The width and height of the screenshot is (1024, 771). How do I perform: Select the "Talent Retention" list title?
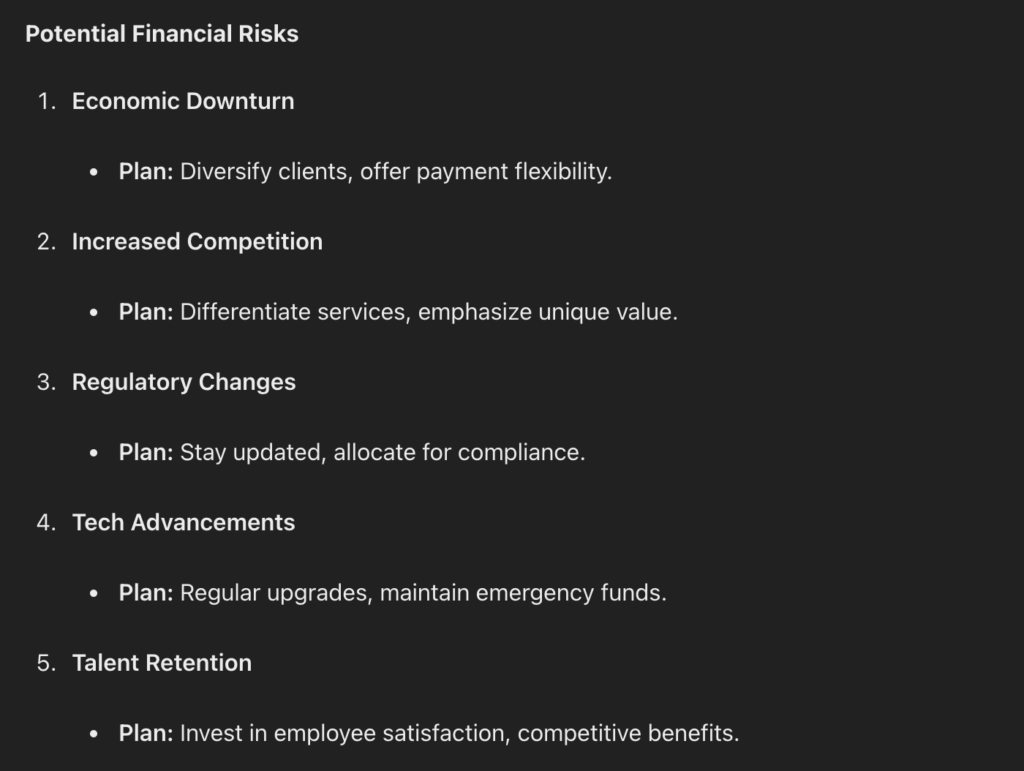162,663
